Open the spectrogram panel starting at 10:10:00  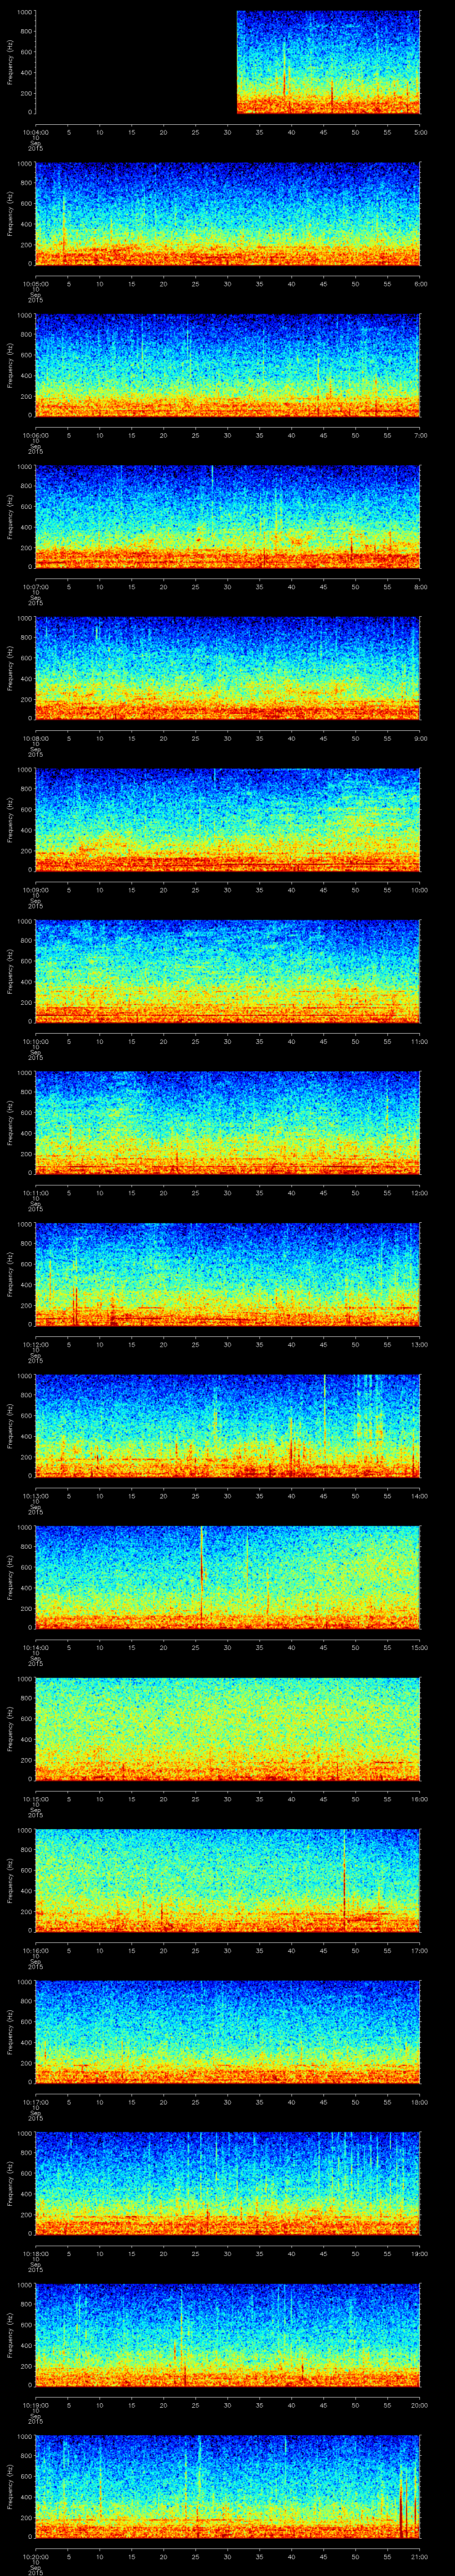pyautogui.click(x=228, y=972)
